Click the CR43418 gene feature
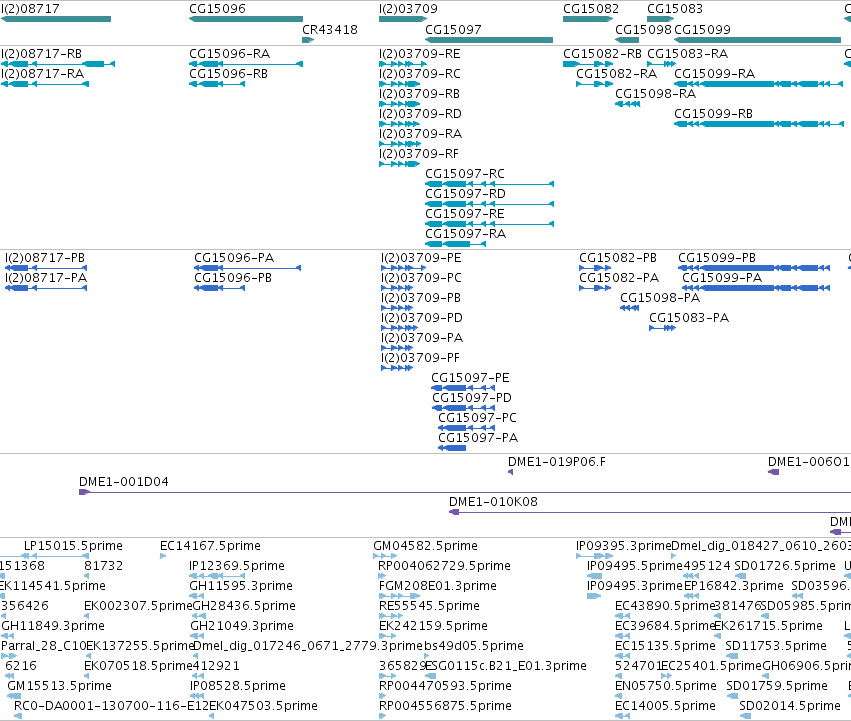 [x=308, y=40]
